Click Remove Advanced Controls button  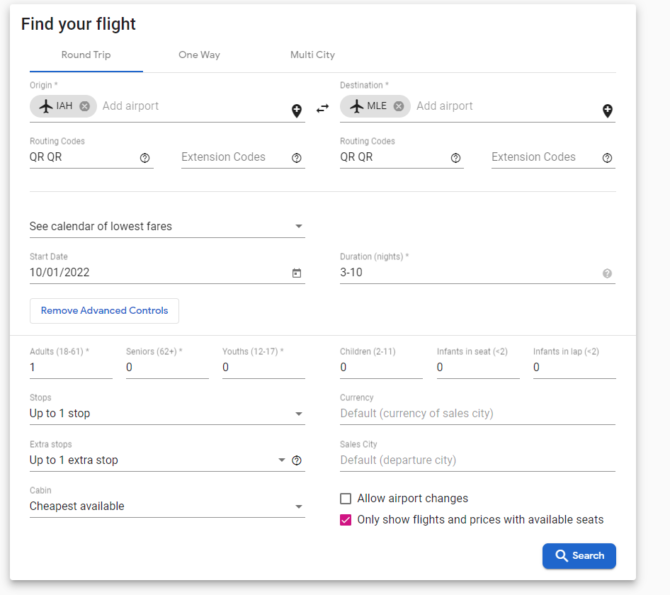click(104, 311)
